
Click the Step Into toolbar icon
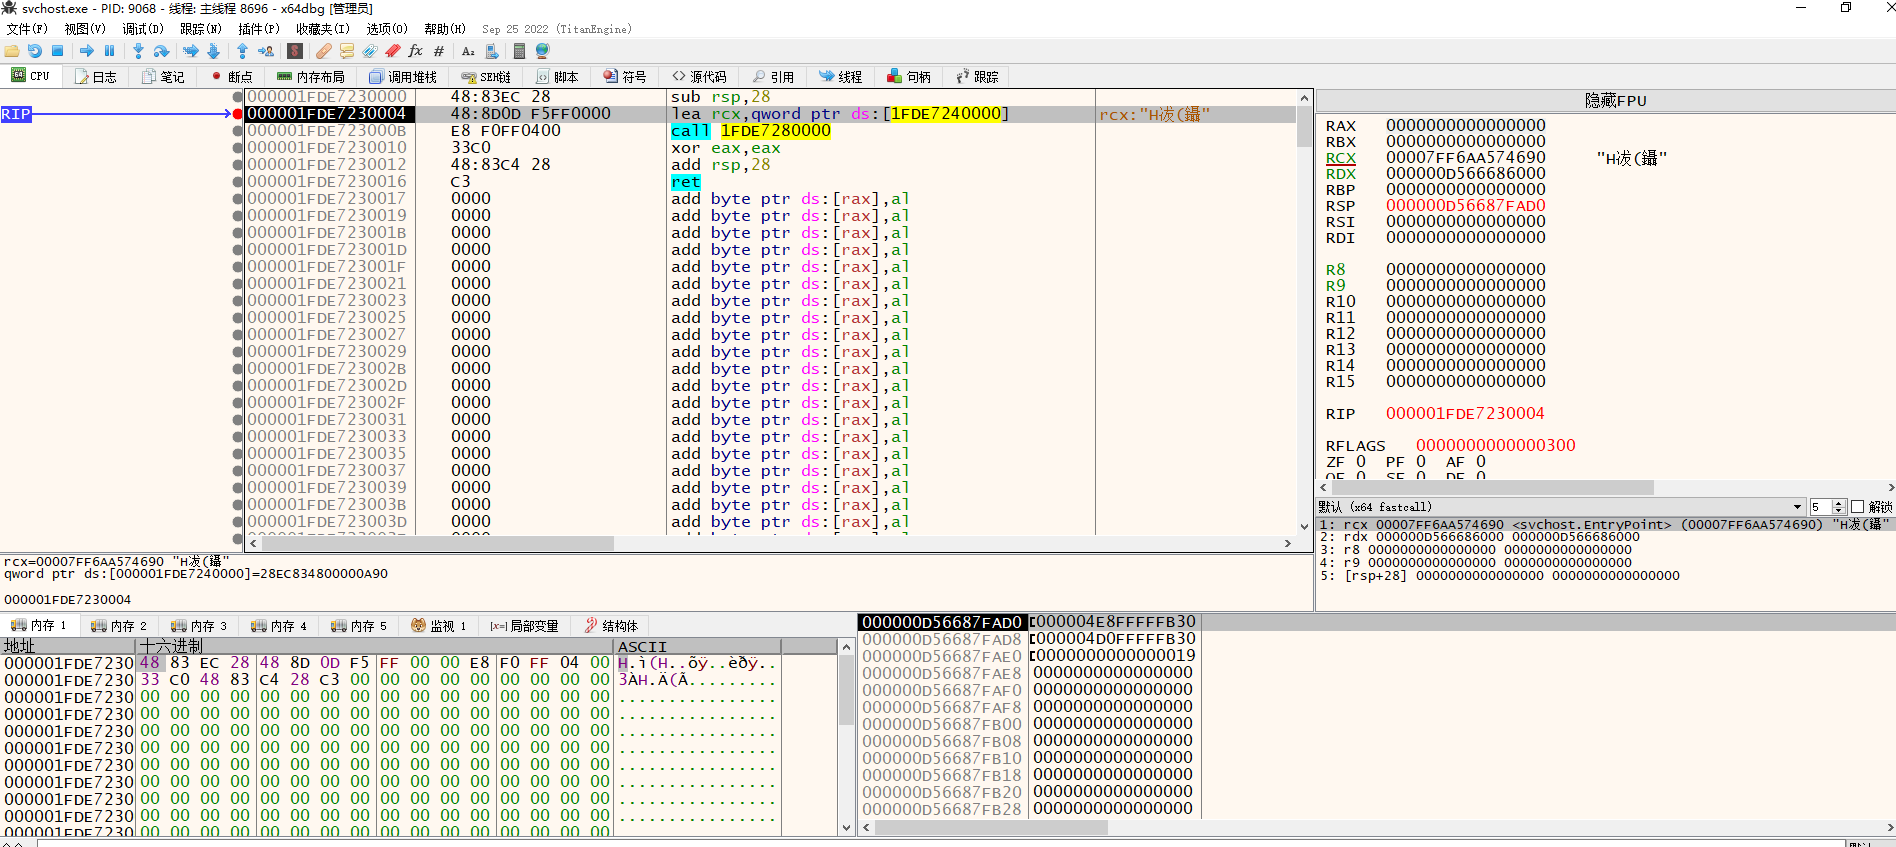[x=138, y=51]
